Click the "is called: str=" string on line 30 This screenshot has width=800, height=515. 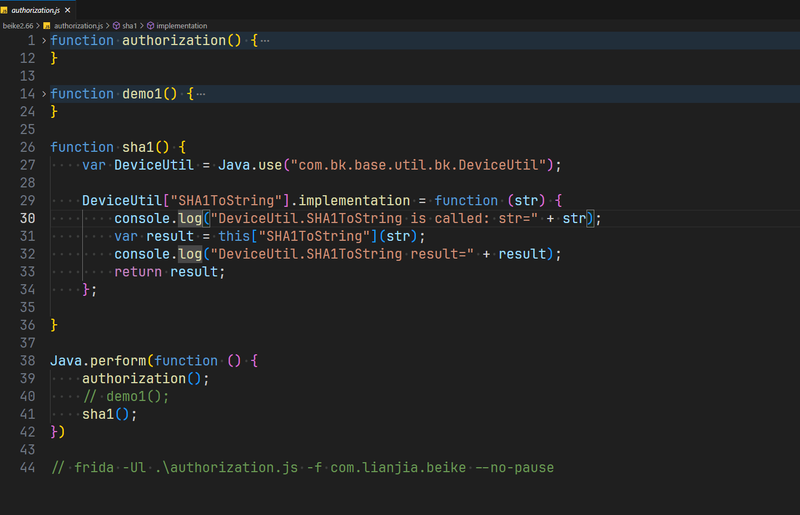(x=374, y=218)
